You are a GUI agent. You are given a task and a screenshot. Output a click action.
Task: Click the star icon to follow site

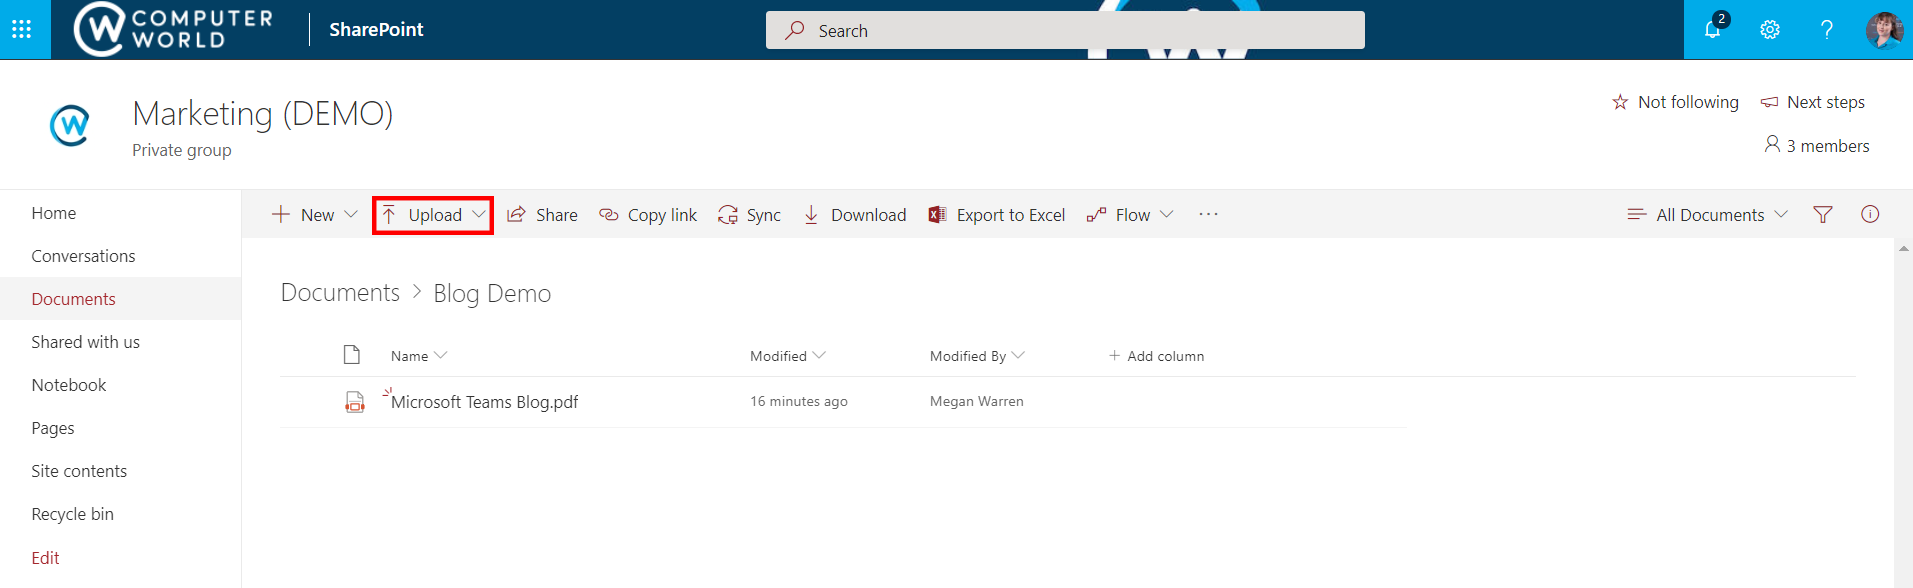click(x=1620, y=102)
